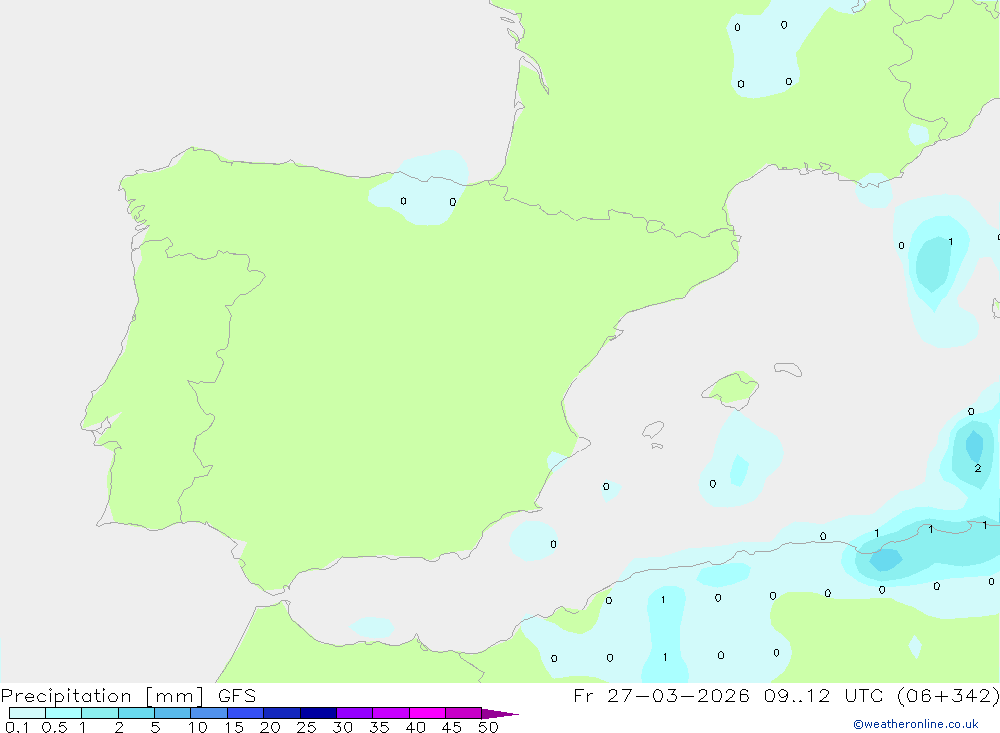Click the legend scale label "30"

click(342, 727)
